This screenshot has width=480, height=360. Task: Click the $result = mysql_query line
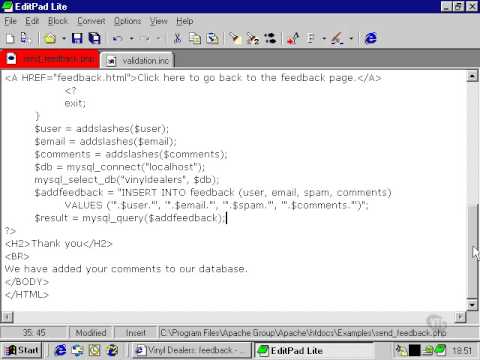[130, 218]
